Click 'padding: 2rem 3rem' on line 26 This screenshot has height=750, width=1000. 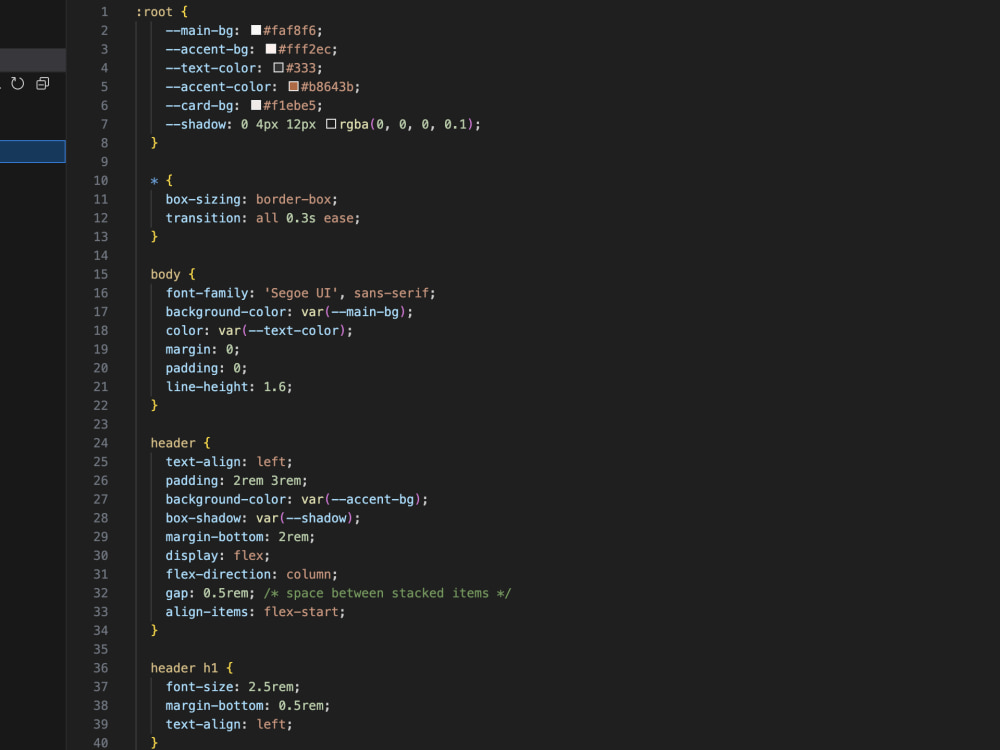[233, 480]
